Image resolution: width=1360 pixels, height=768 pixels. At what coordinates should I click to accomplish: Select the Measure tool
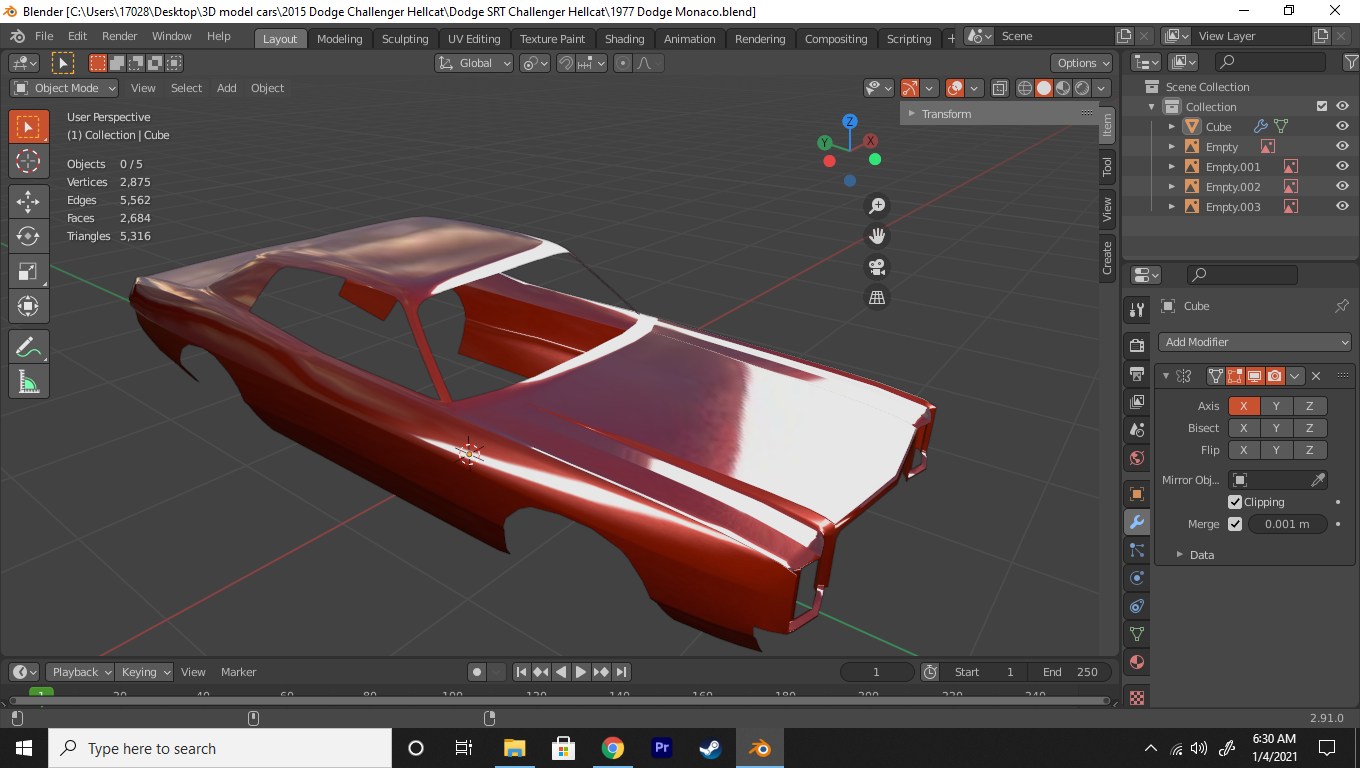tap(28, 381)
